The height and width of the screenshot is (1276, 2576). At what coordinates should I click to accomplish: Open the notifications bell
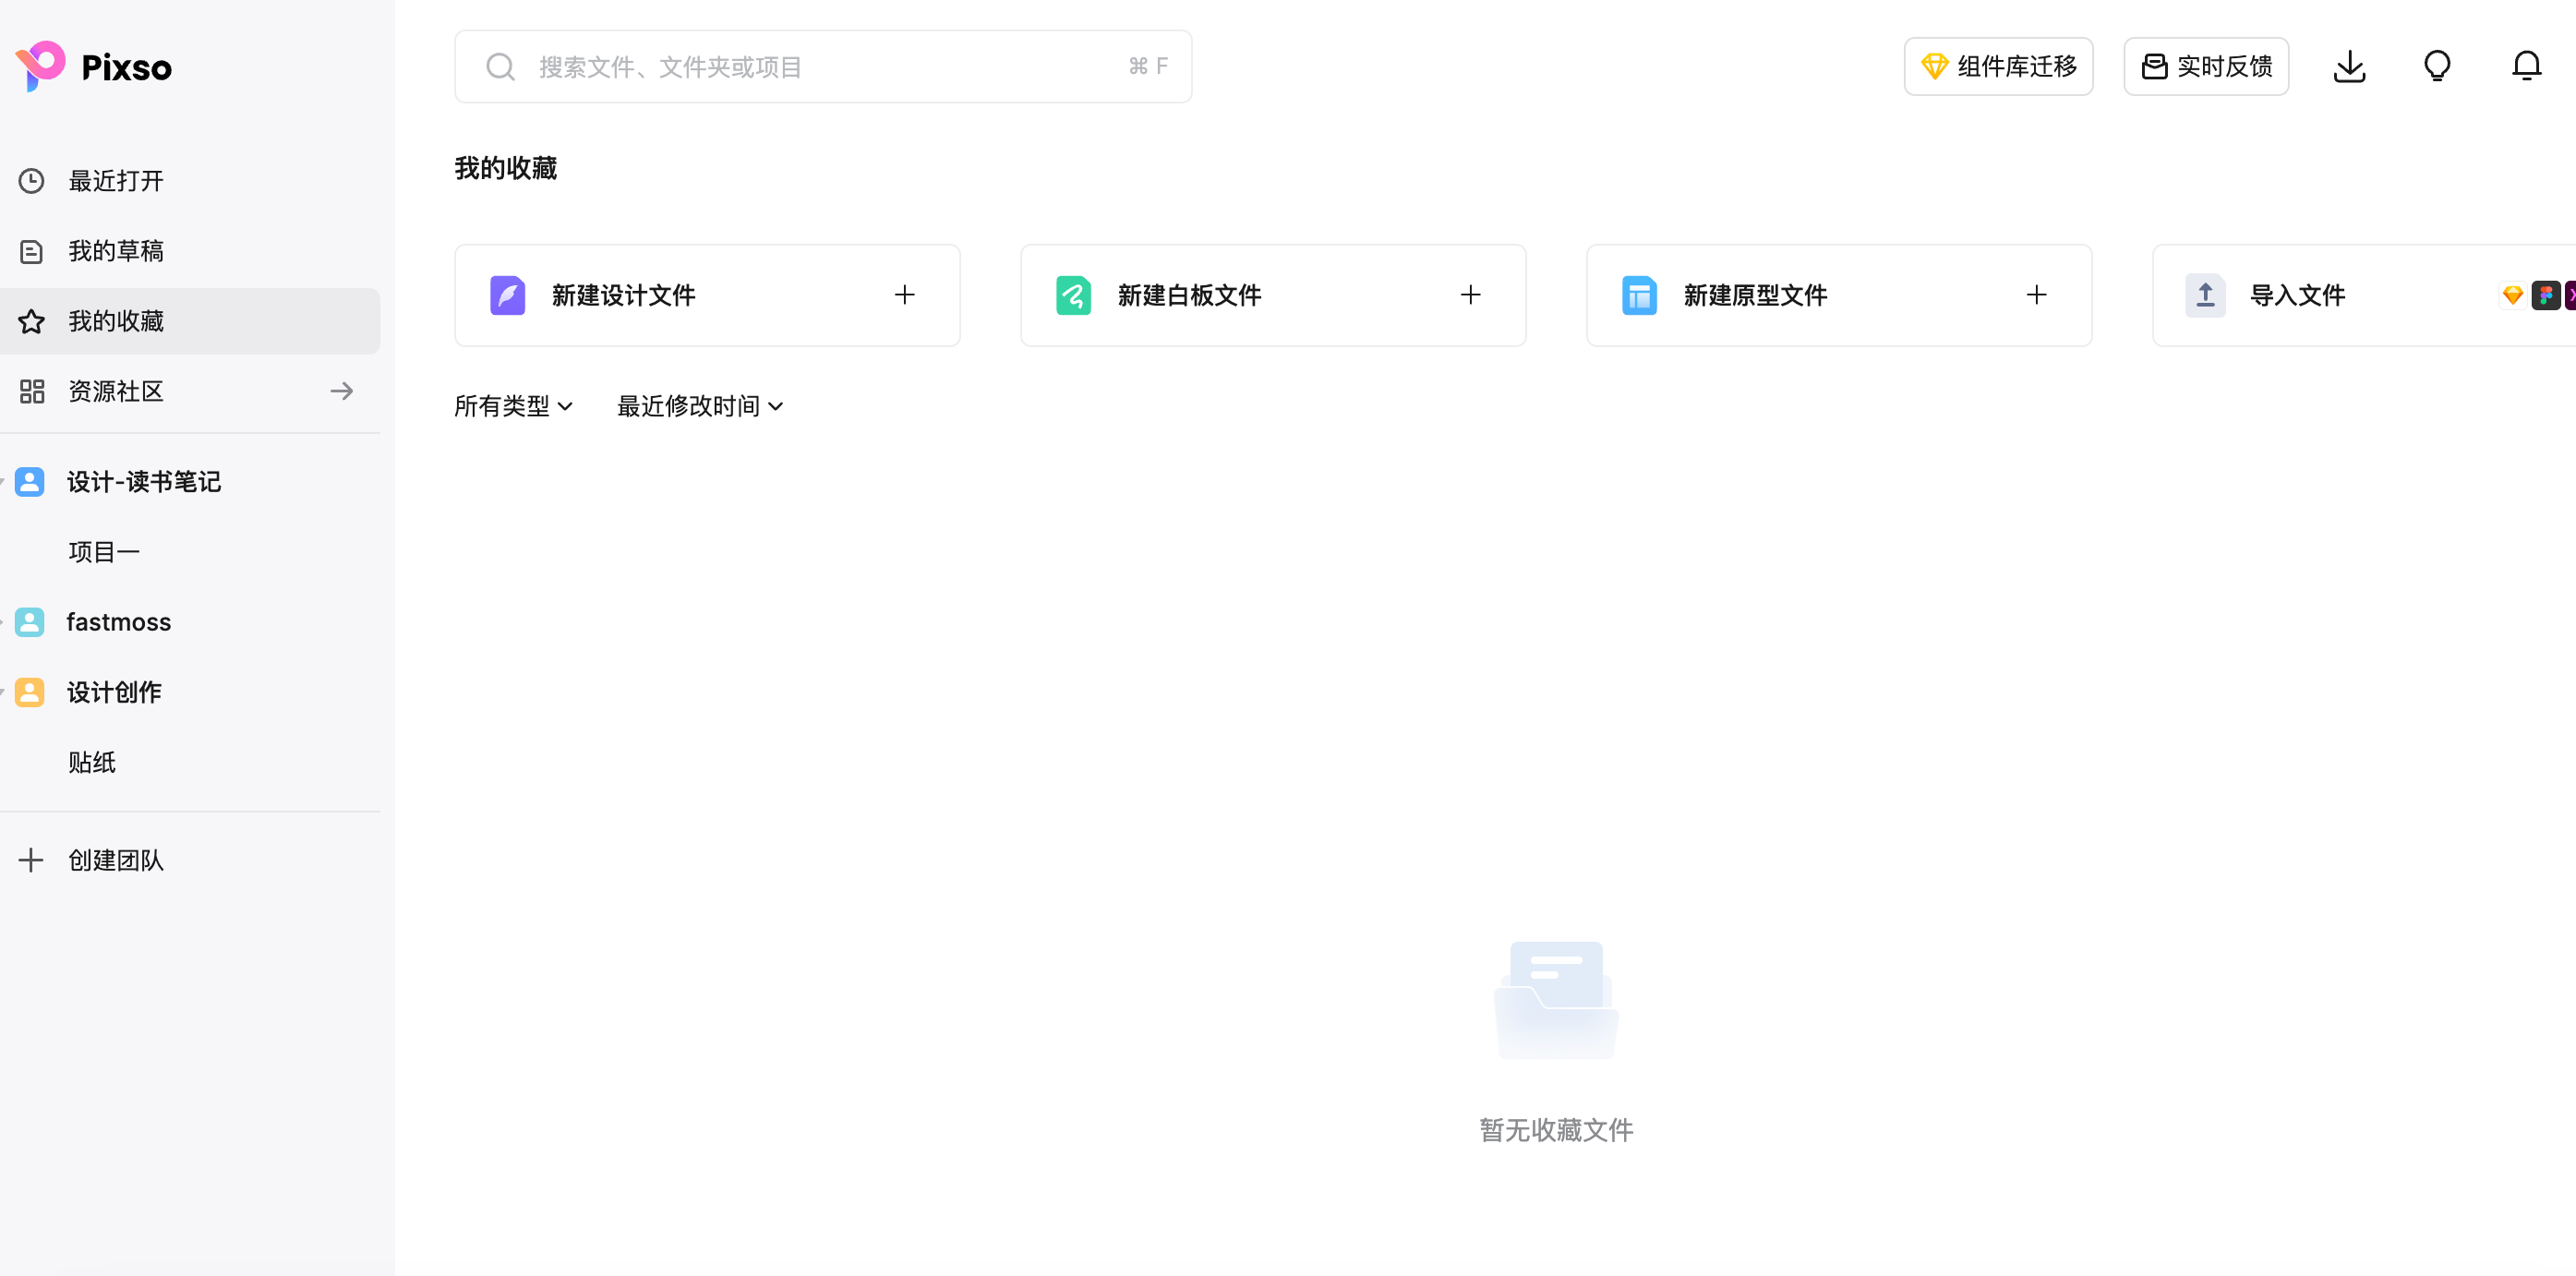click(x=2526, y=67)
